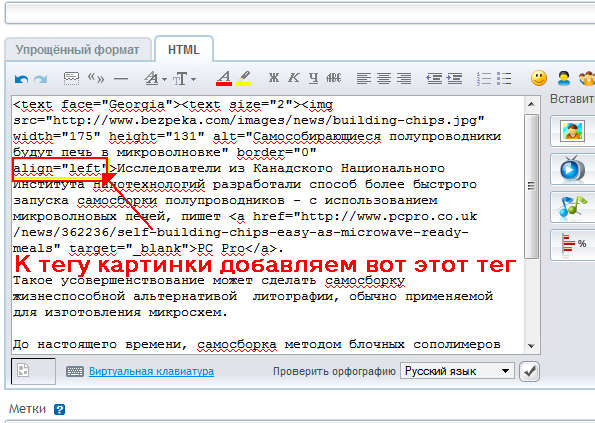Click the scrollbar down arrow
The height and width of the screenshot is (423, 595).
click(531, 346)
